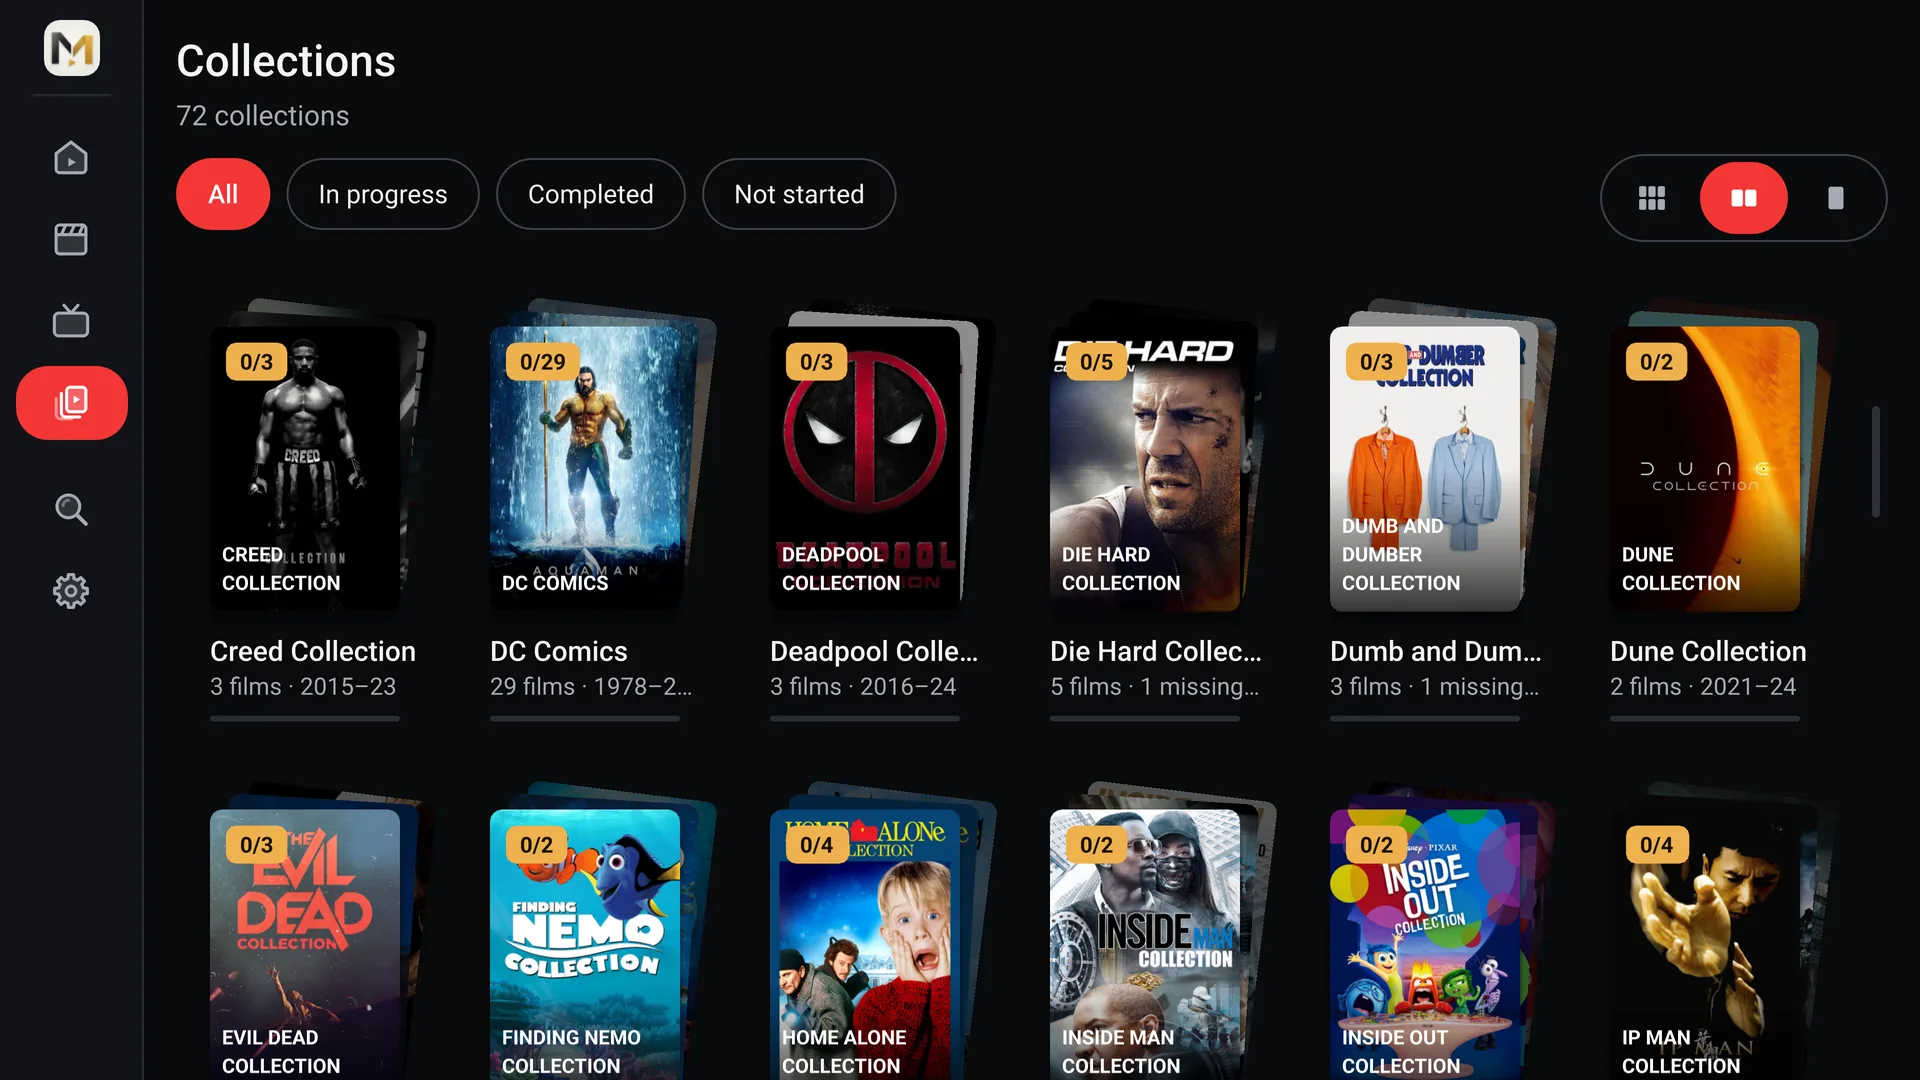This screenshot has height=1080, width=1920.
Task: Switch to two-column large card view
Action: [x=1744, y=198]
